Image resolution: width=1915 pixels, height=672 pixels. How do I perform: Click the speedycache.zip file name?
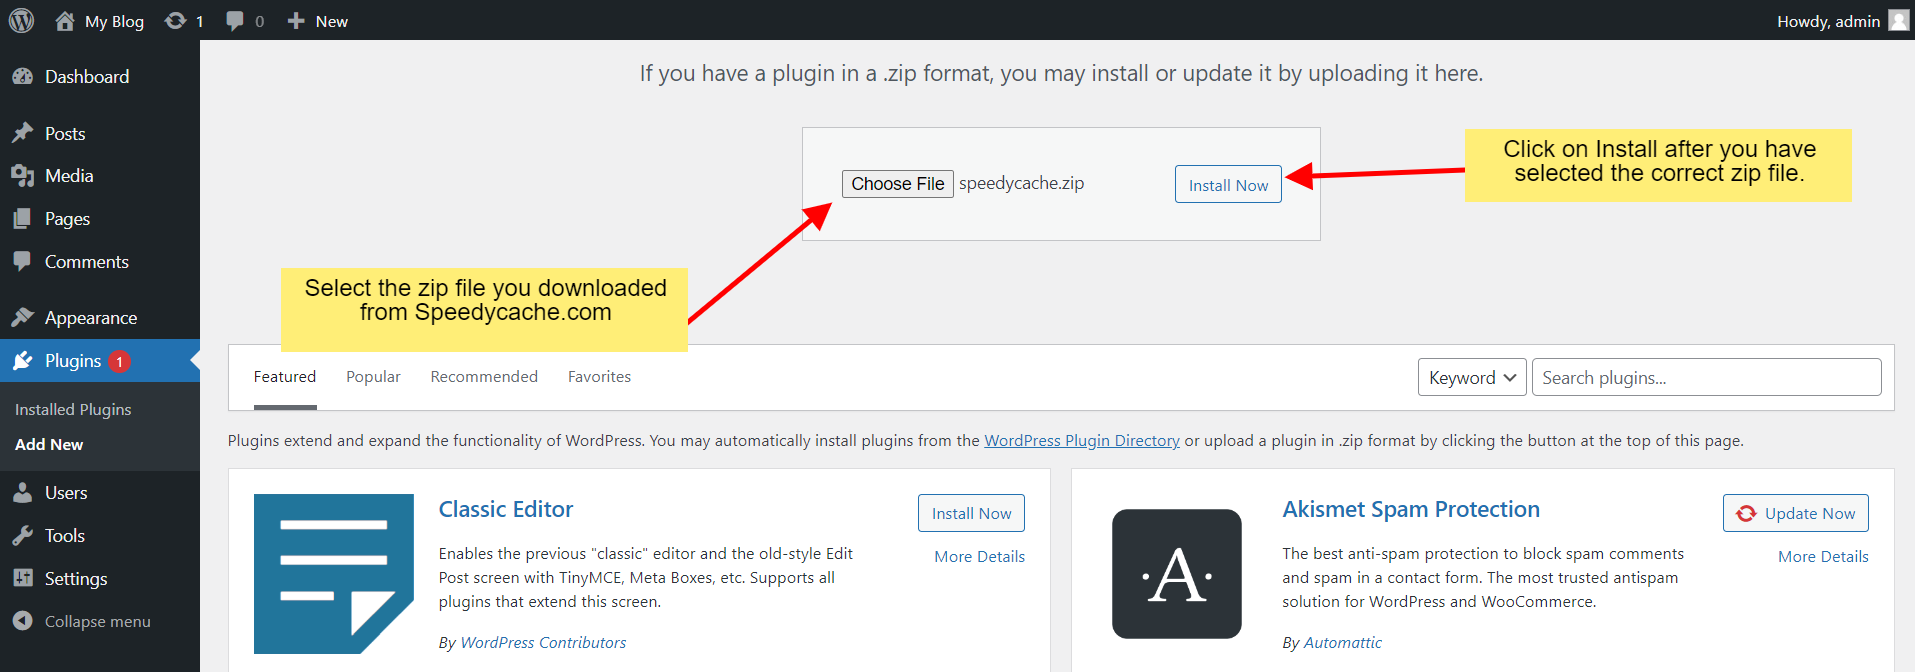(1021, 183)
